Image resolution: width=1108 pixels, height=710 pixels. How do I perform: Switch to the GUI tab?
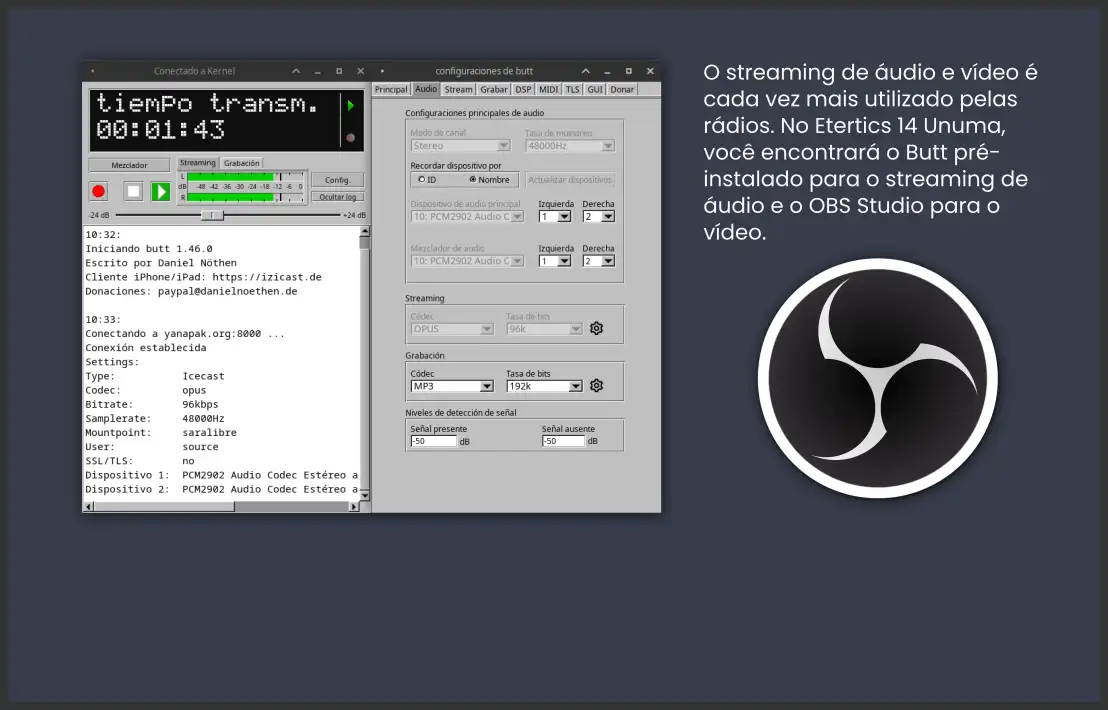click(595, 90)
